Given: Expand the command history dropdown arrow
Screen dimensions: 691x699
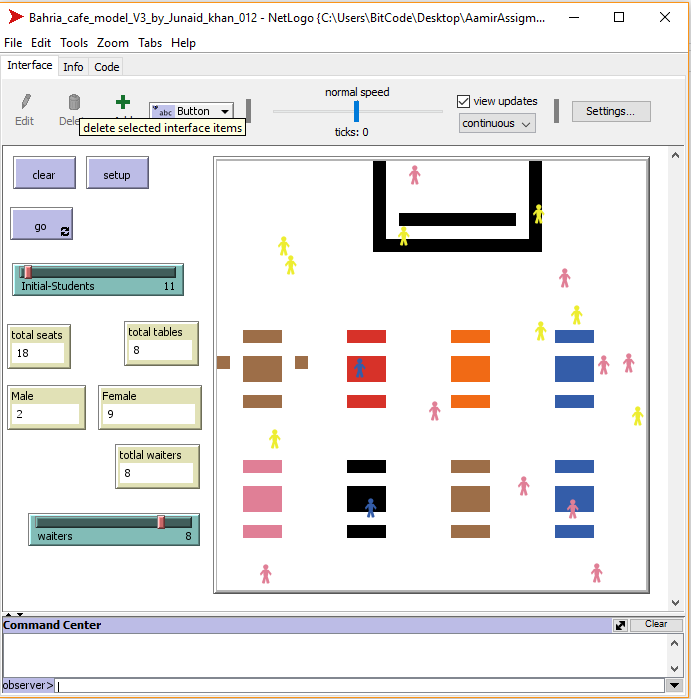Looking at the screenshot, I should tap(675, 685).
